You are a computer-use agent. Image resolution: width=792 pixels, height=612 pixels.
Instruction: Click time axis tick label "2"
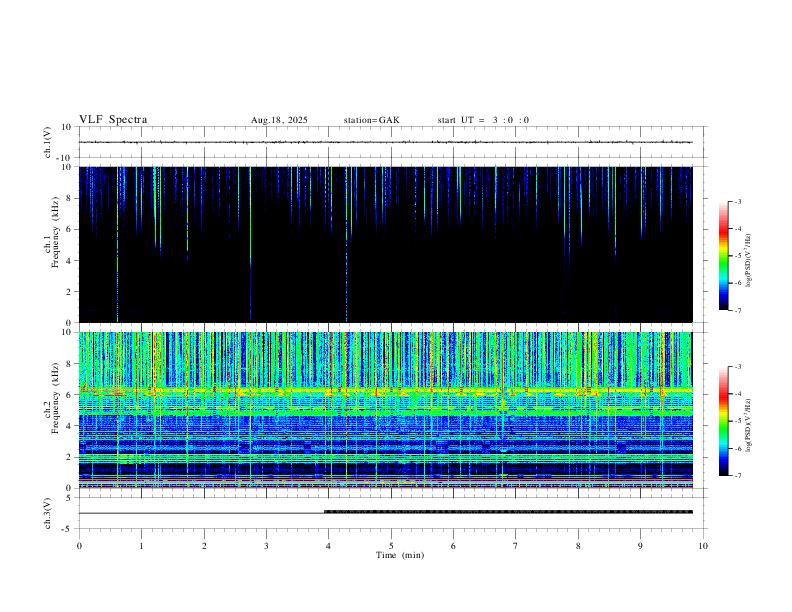204,546
